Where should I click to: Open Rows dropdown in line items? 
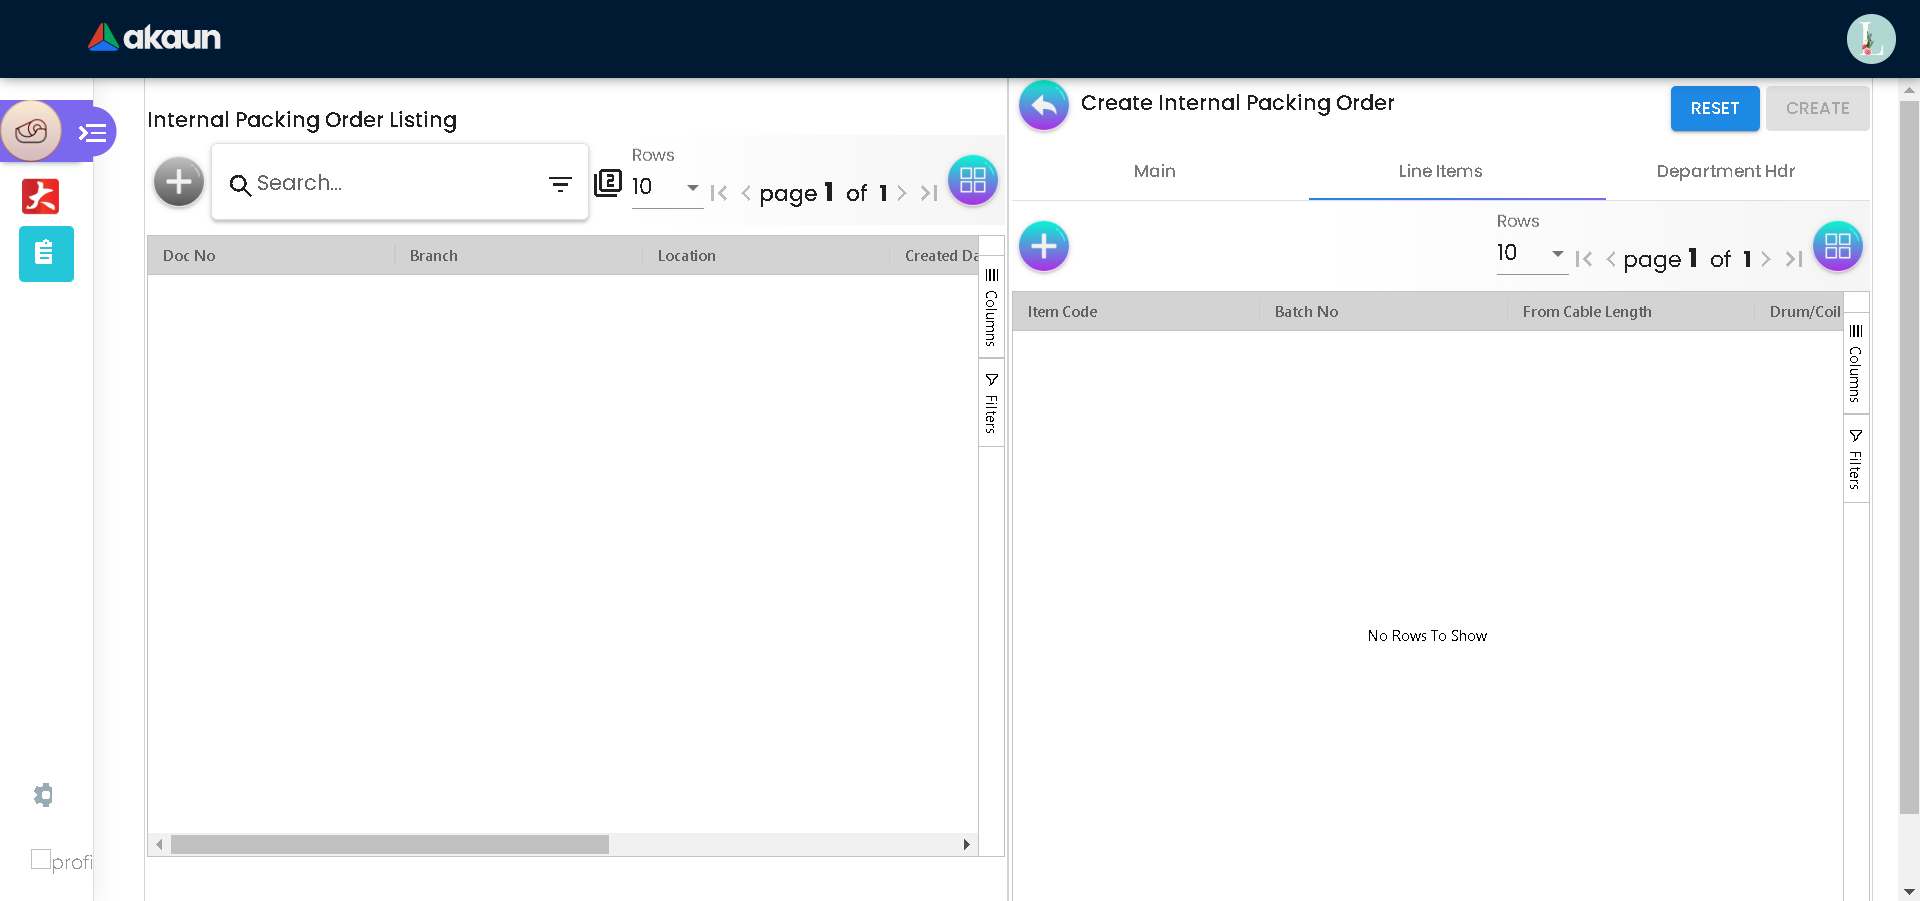pyautogui.click(x=1532, y=253)
